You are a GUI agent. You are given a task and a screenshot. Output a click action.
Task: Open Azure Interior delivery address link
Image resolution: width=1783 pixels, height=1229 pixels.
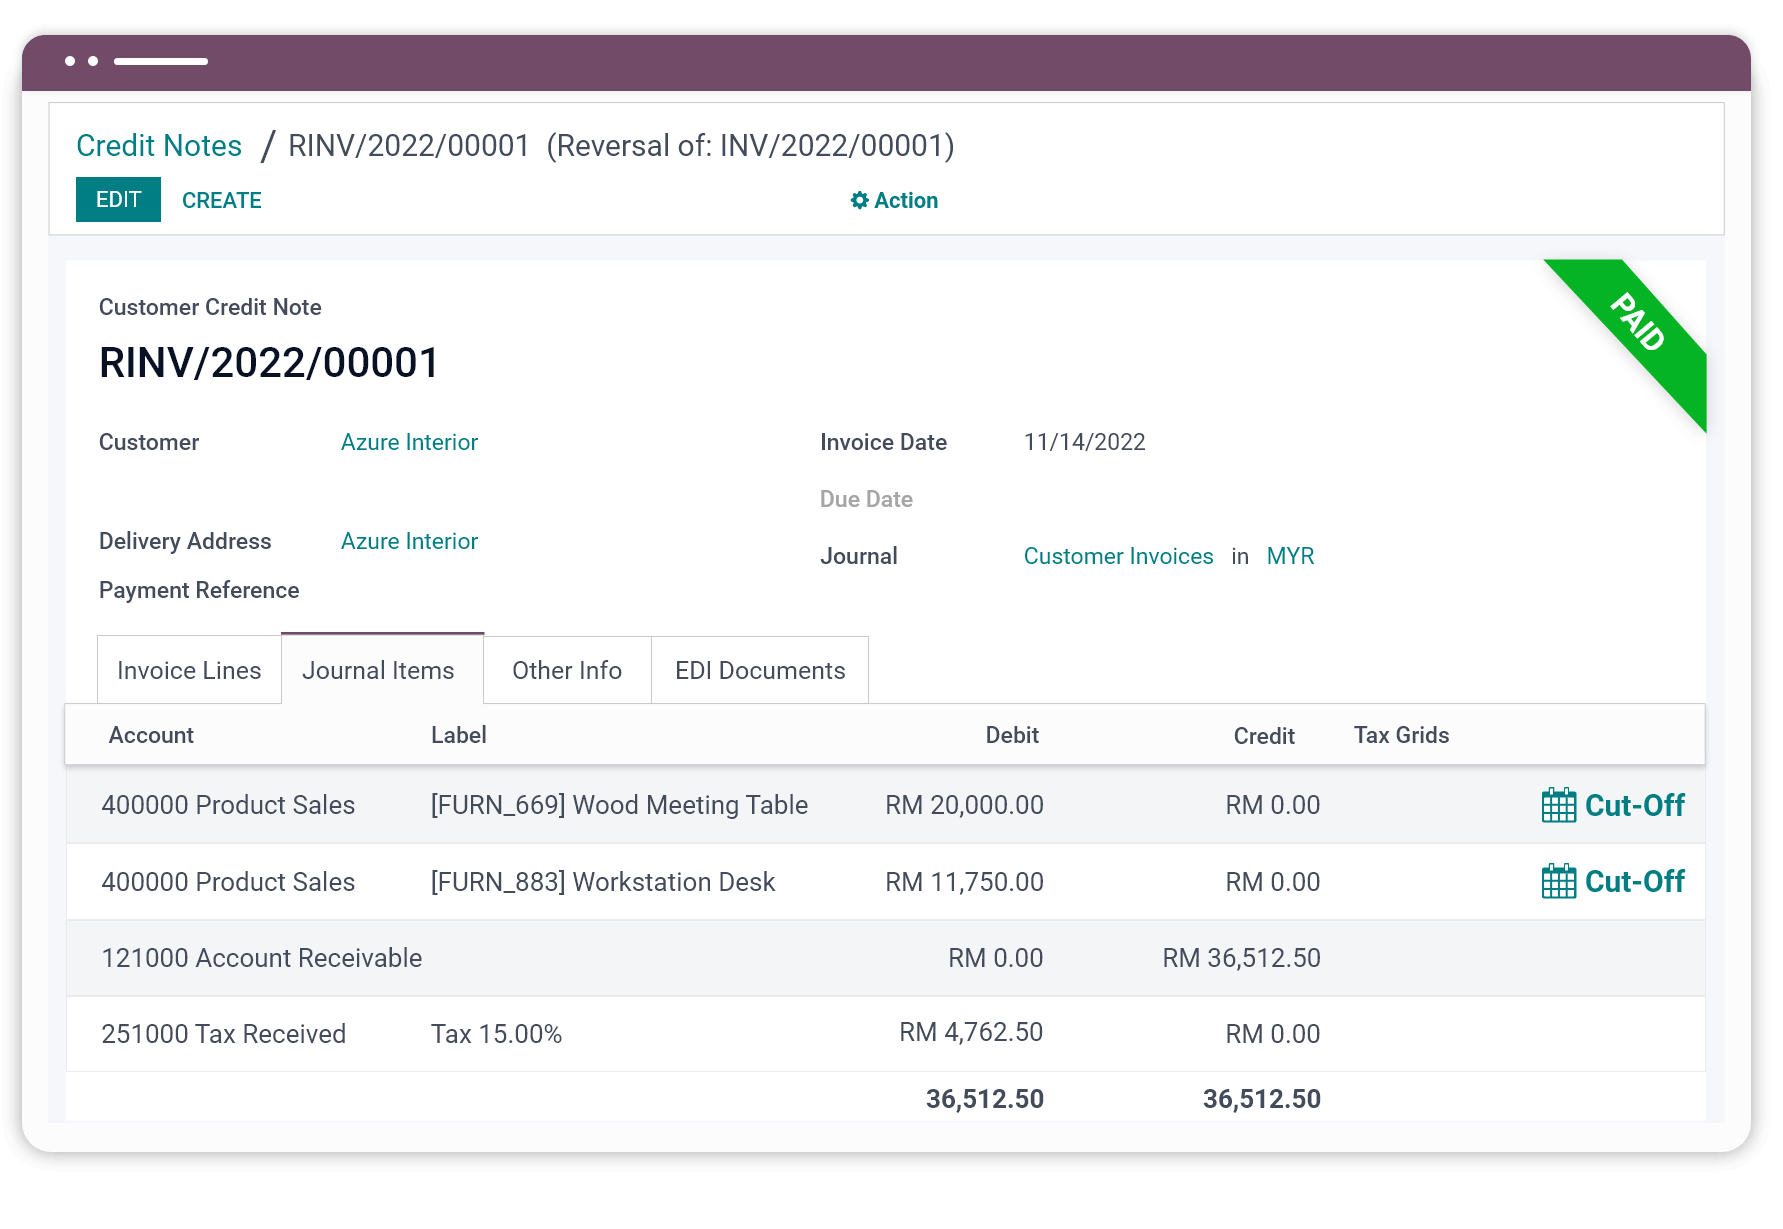click(409, 541)
